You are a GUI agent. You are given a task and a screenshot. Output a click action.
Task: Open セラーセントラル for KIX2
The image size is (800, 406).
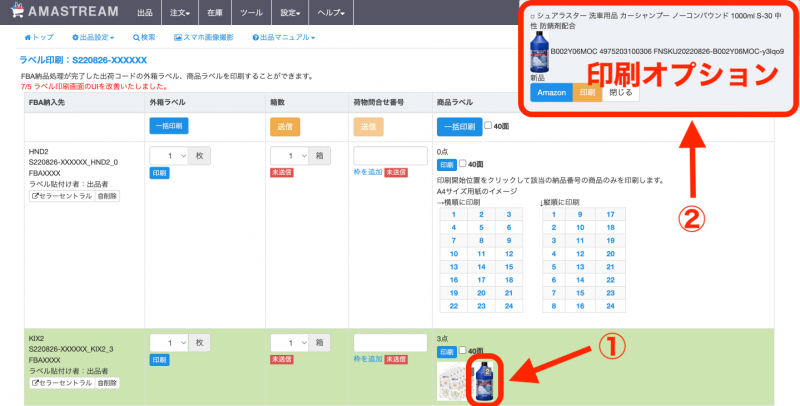(62, 383)
